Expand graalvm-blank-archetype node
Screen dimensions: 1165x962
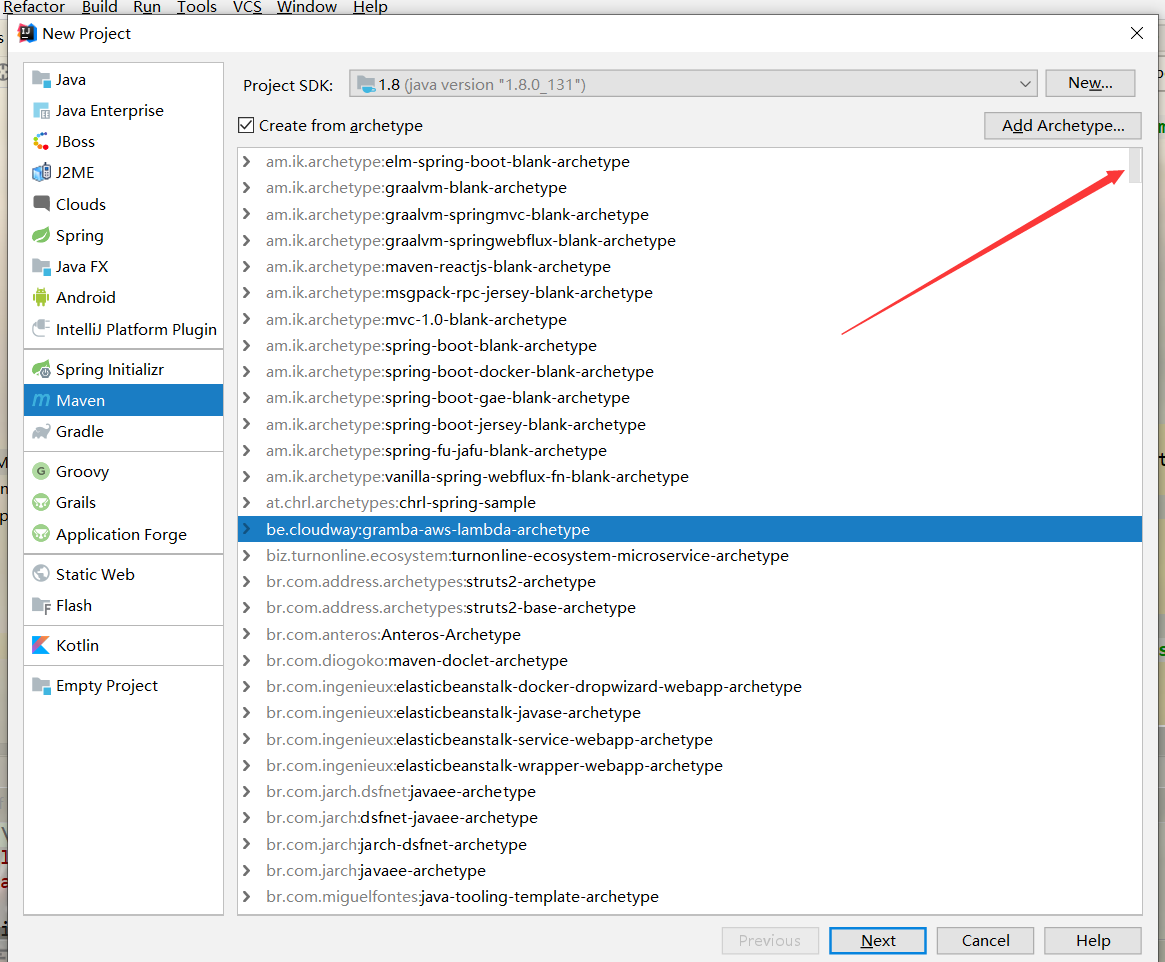click(246, 187)
